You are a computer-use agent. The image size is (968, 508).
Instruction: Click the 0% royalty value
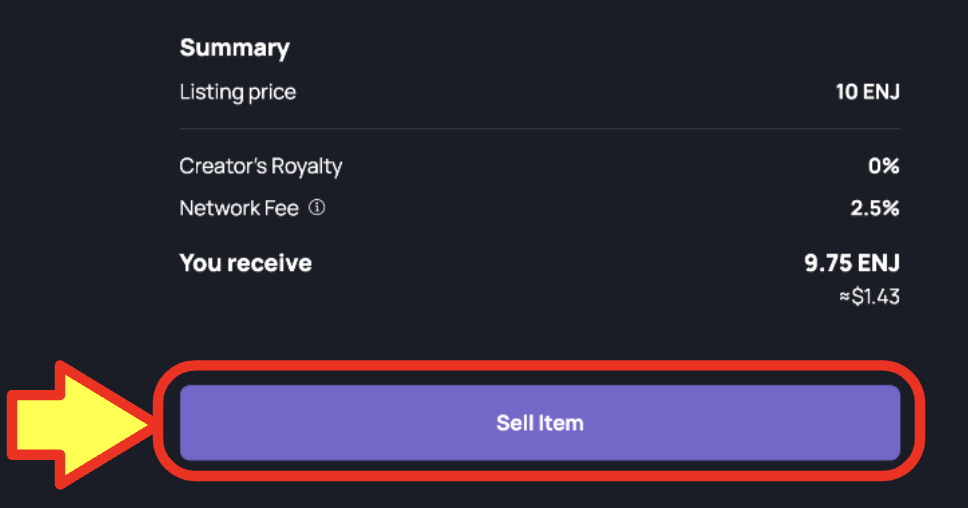(883, 166)
